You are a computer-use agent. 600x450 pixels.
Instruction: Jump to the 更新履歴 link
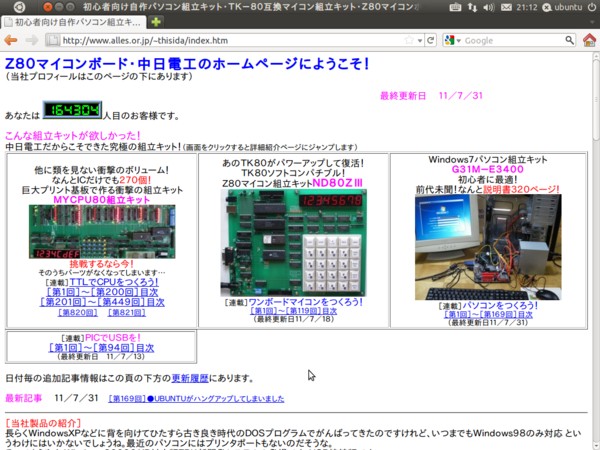click(x=190, y=378)
